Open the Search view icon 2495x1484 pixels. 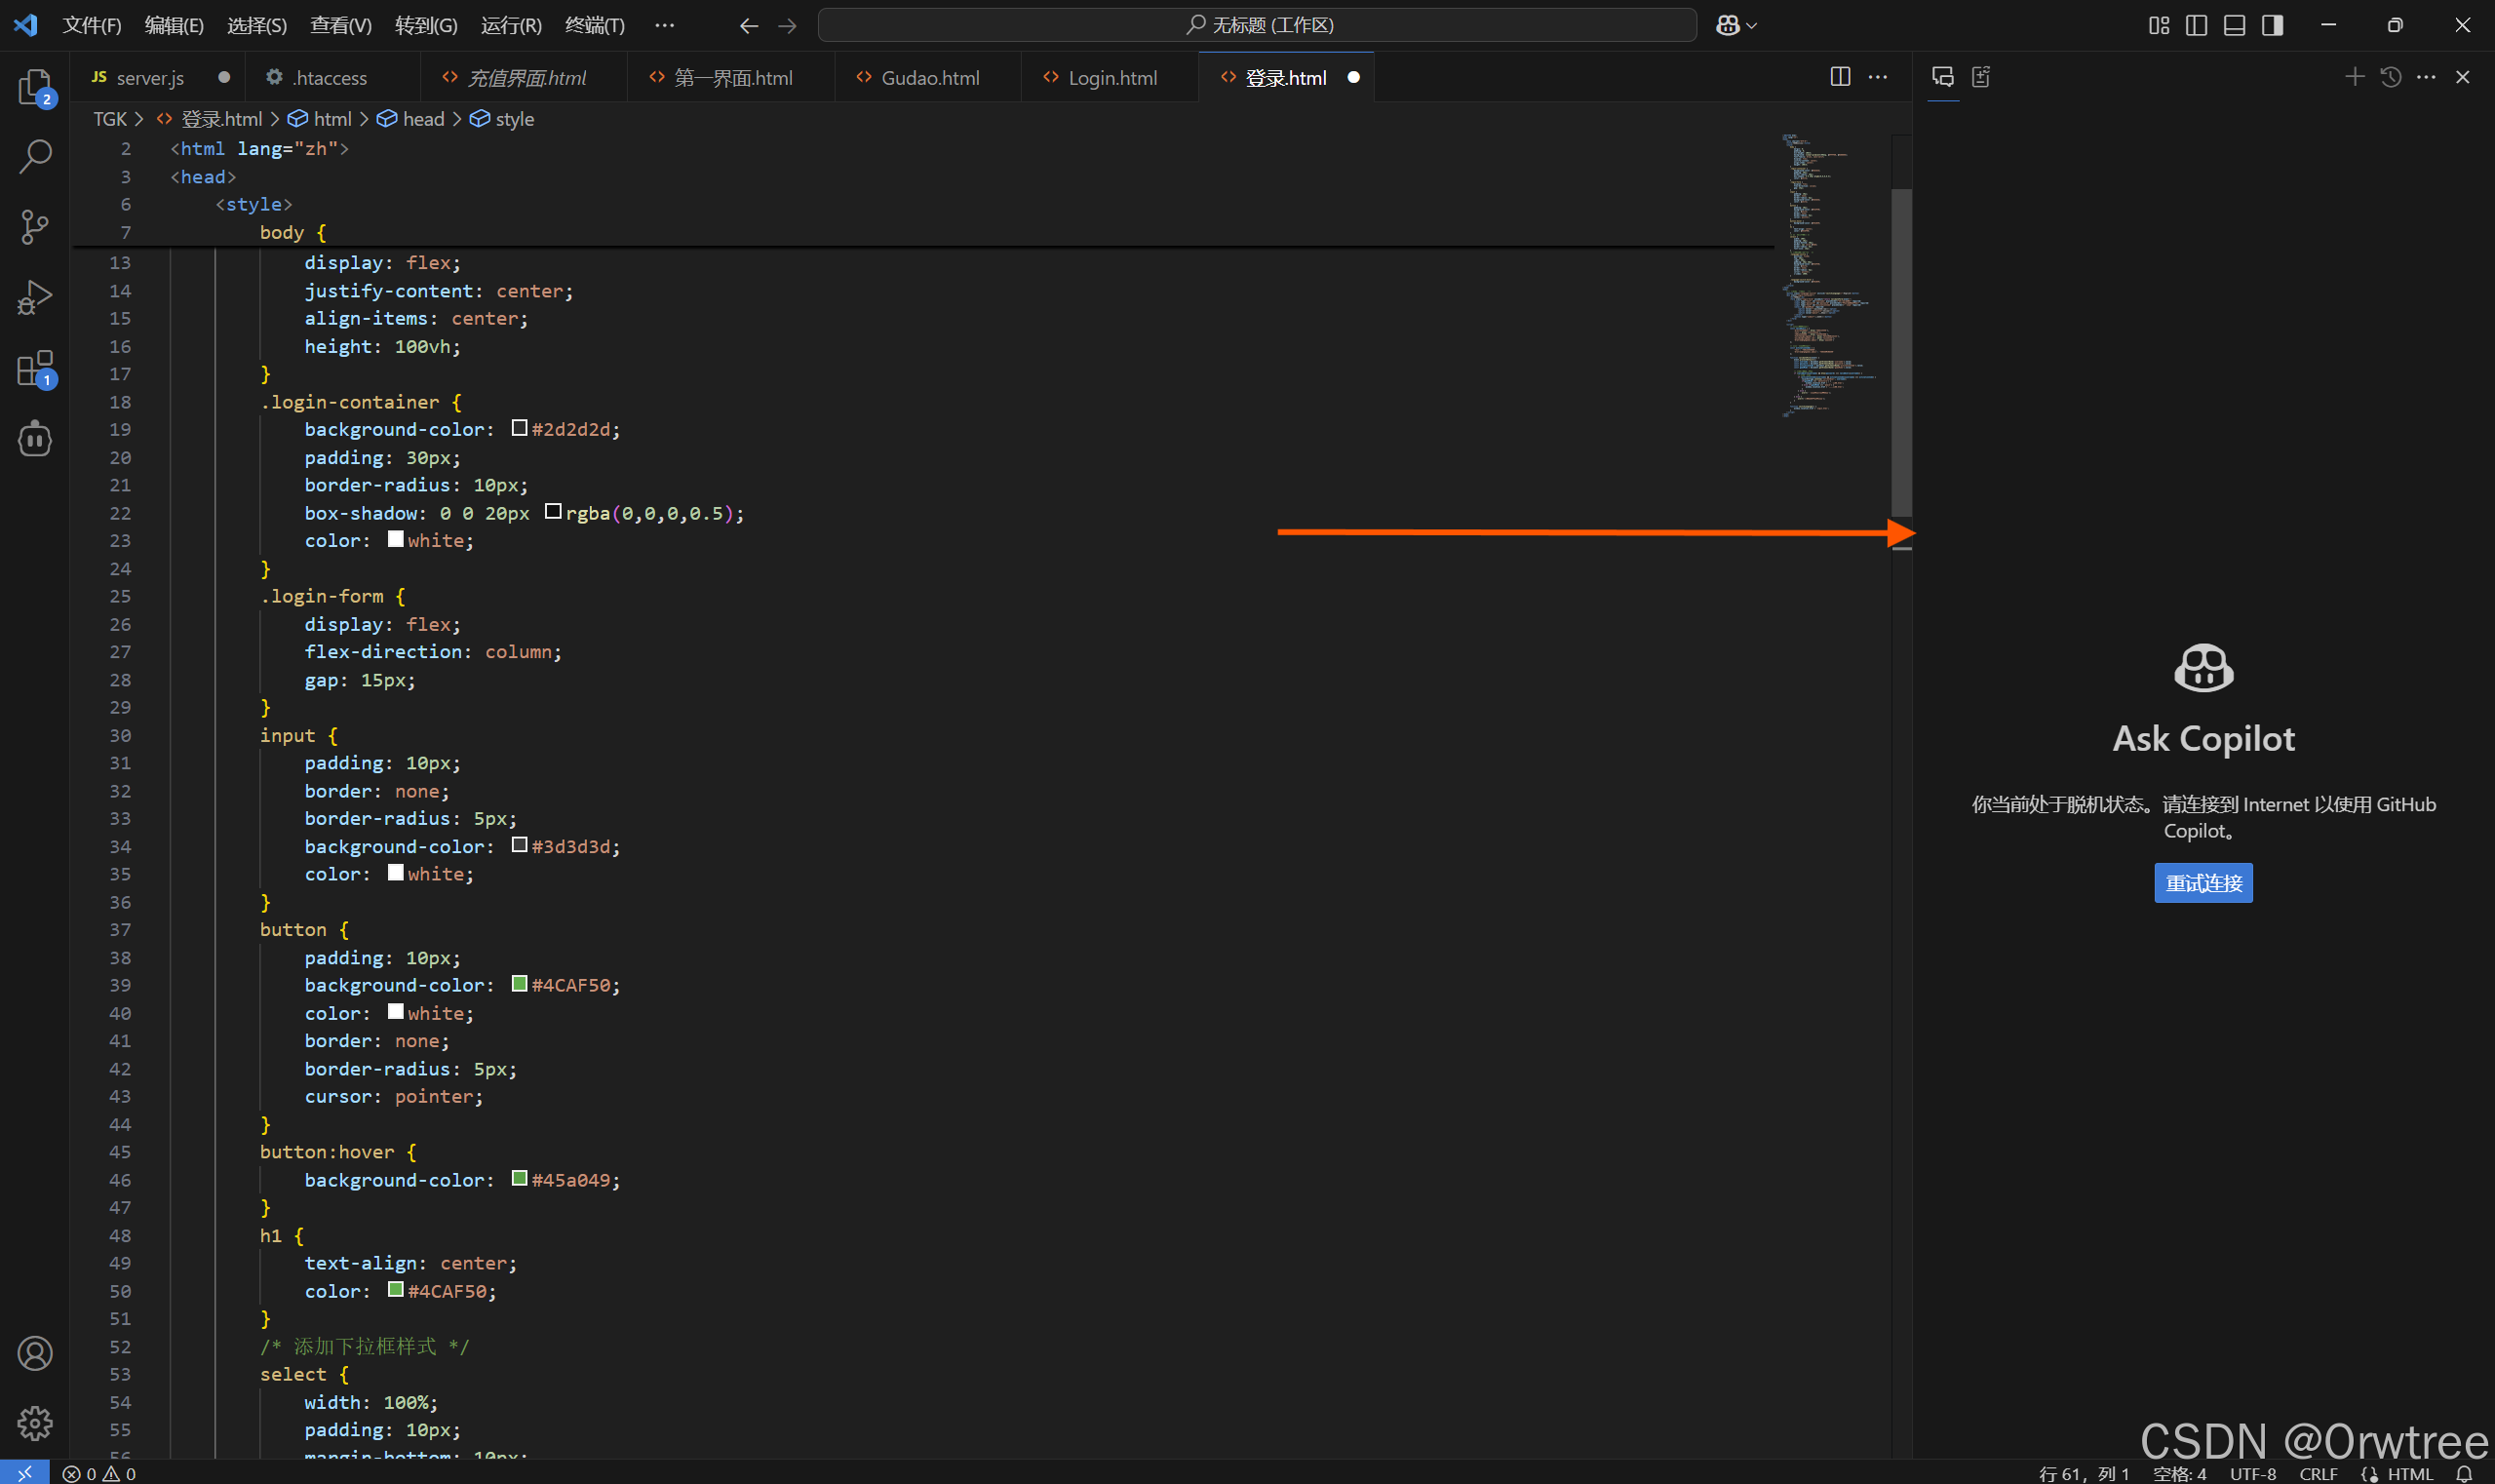[35, 156]
